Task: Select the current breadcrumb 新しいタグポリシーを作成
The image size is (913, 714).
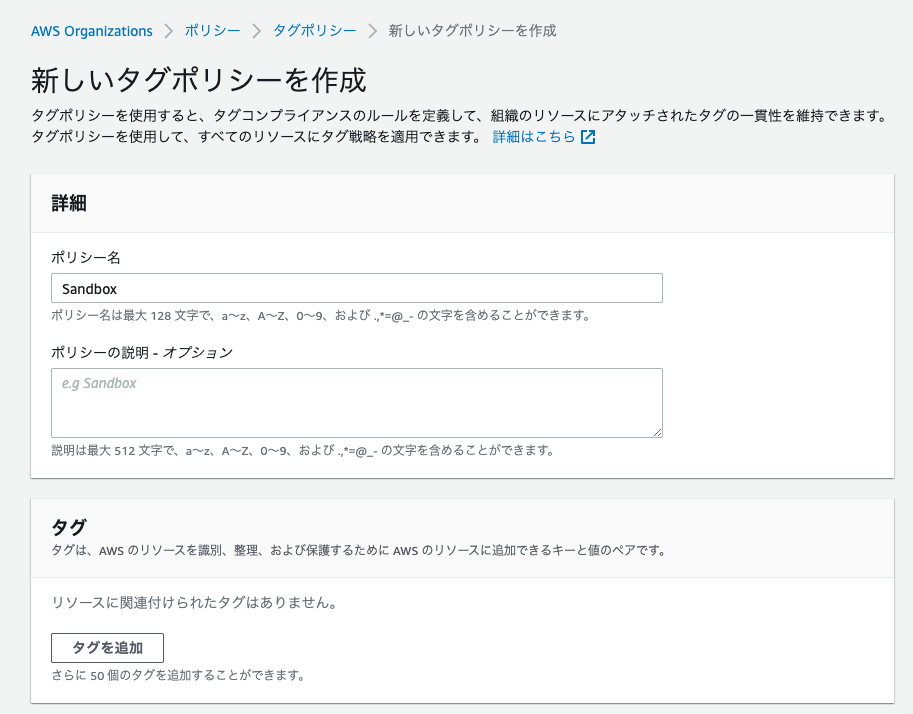Action: 472,31
